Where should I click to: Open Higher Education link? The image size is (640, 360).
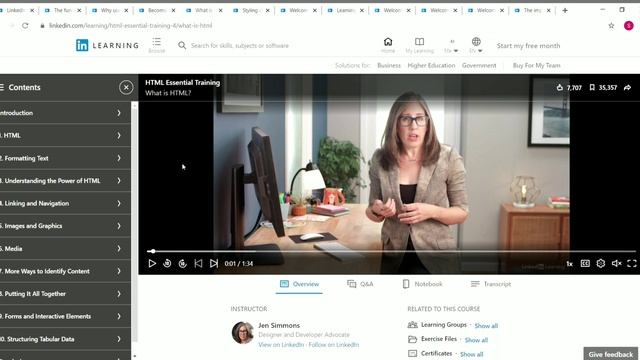431,65
